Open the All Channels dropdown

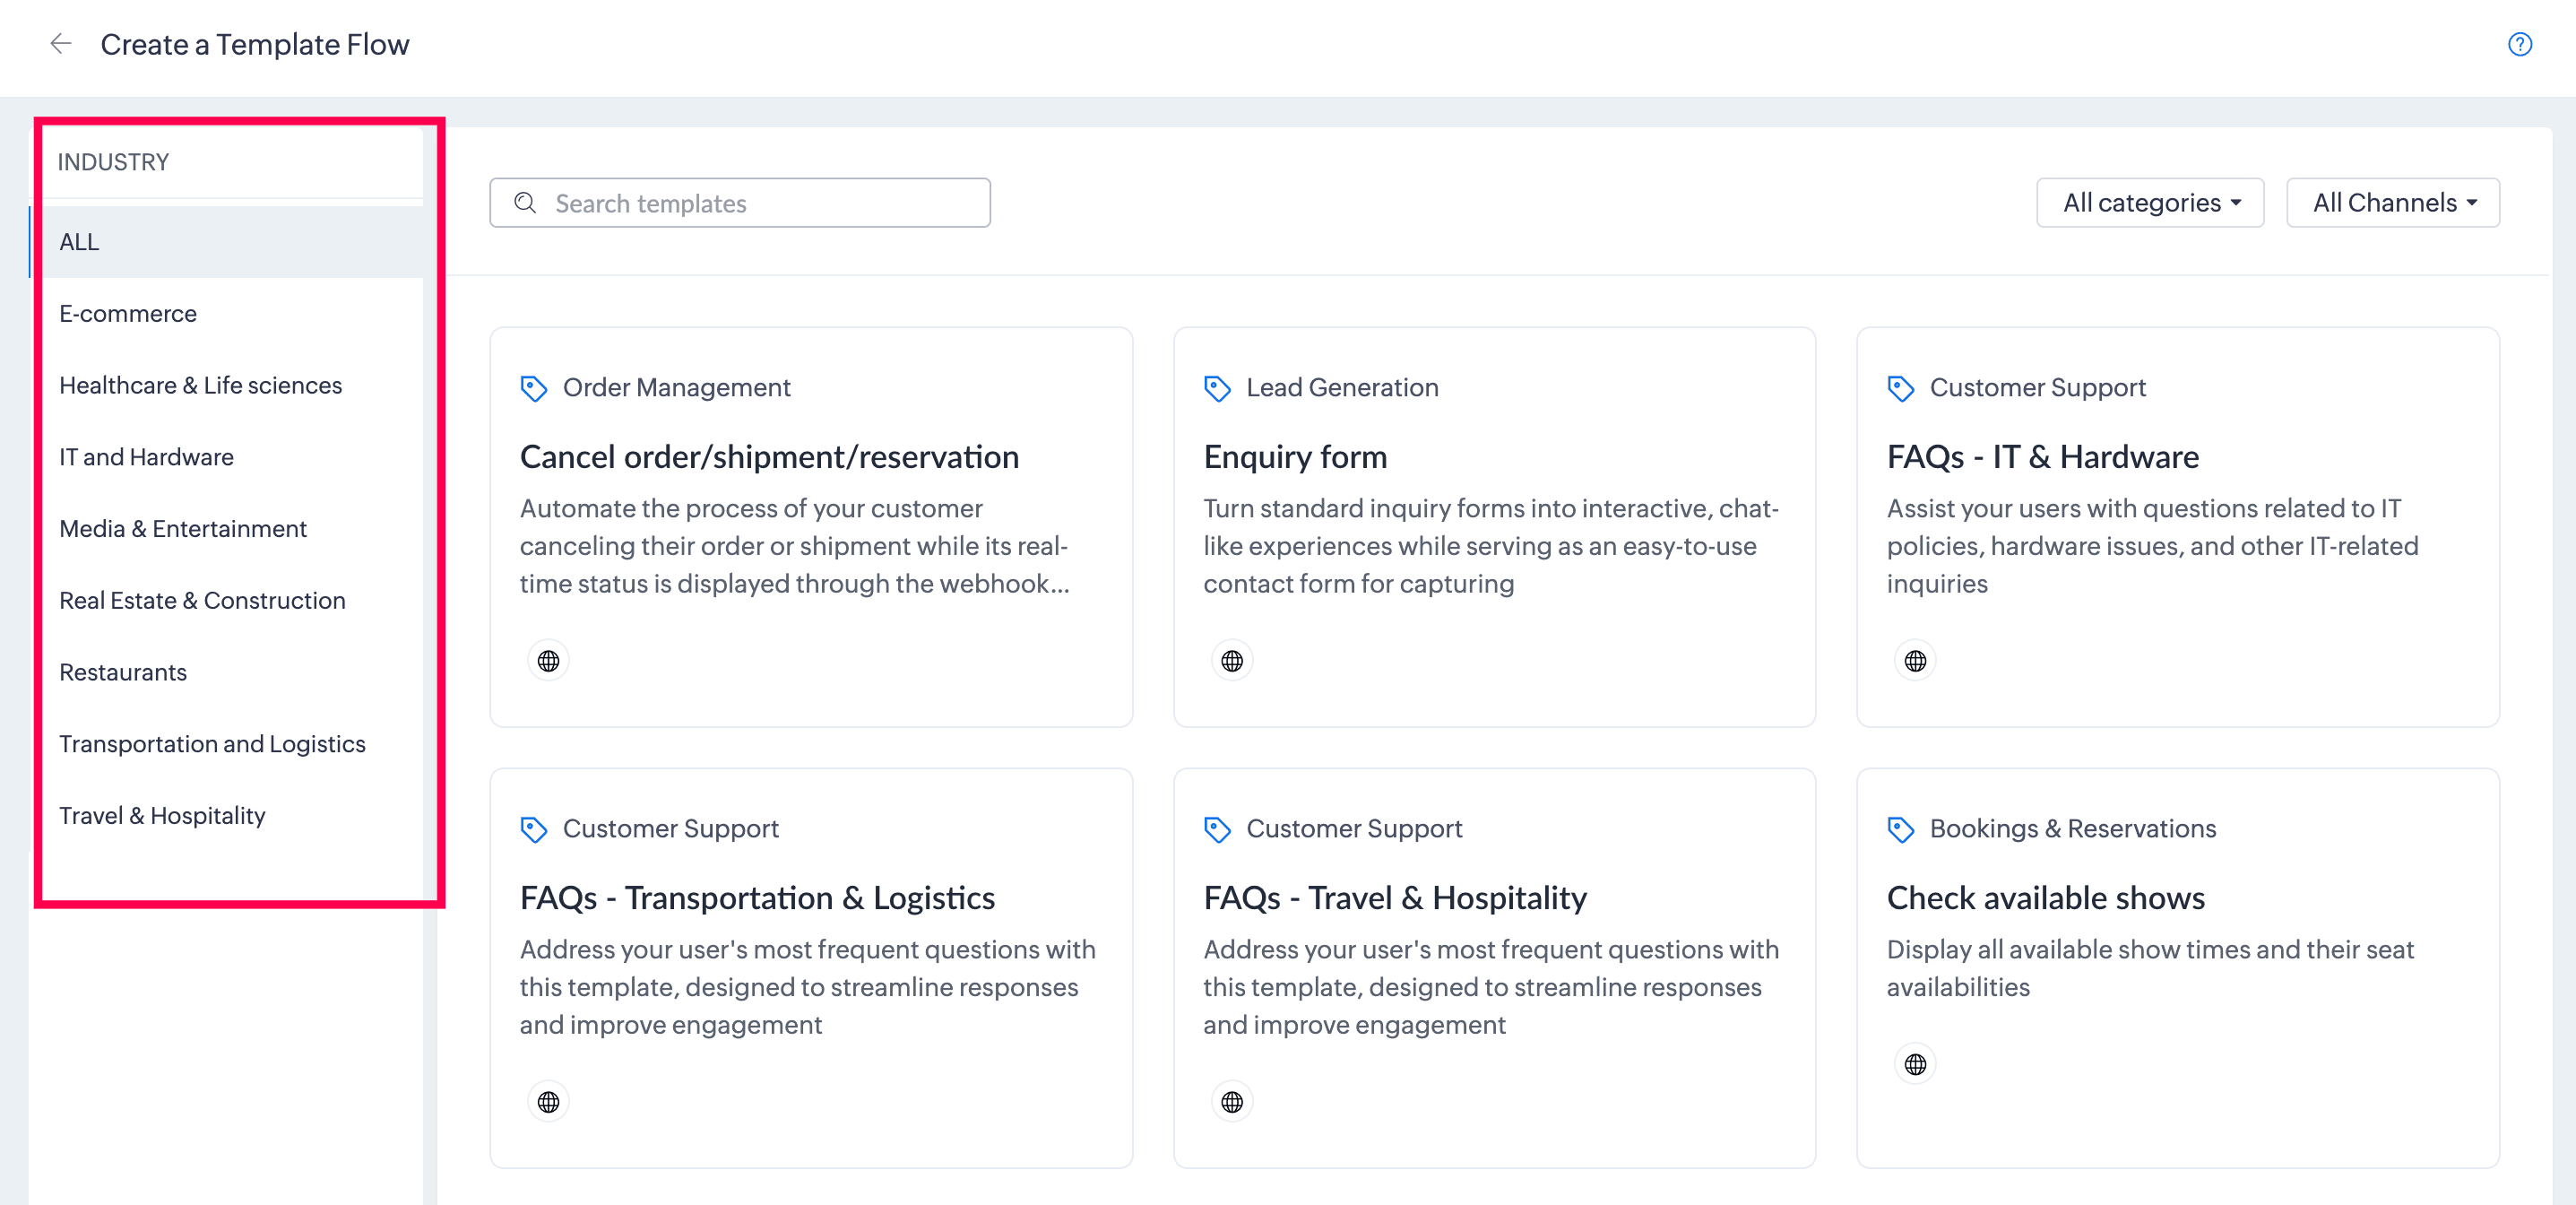[2393, 203]
